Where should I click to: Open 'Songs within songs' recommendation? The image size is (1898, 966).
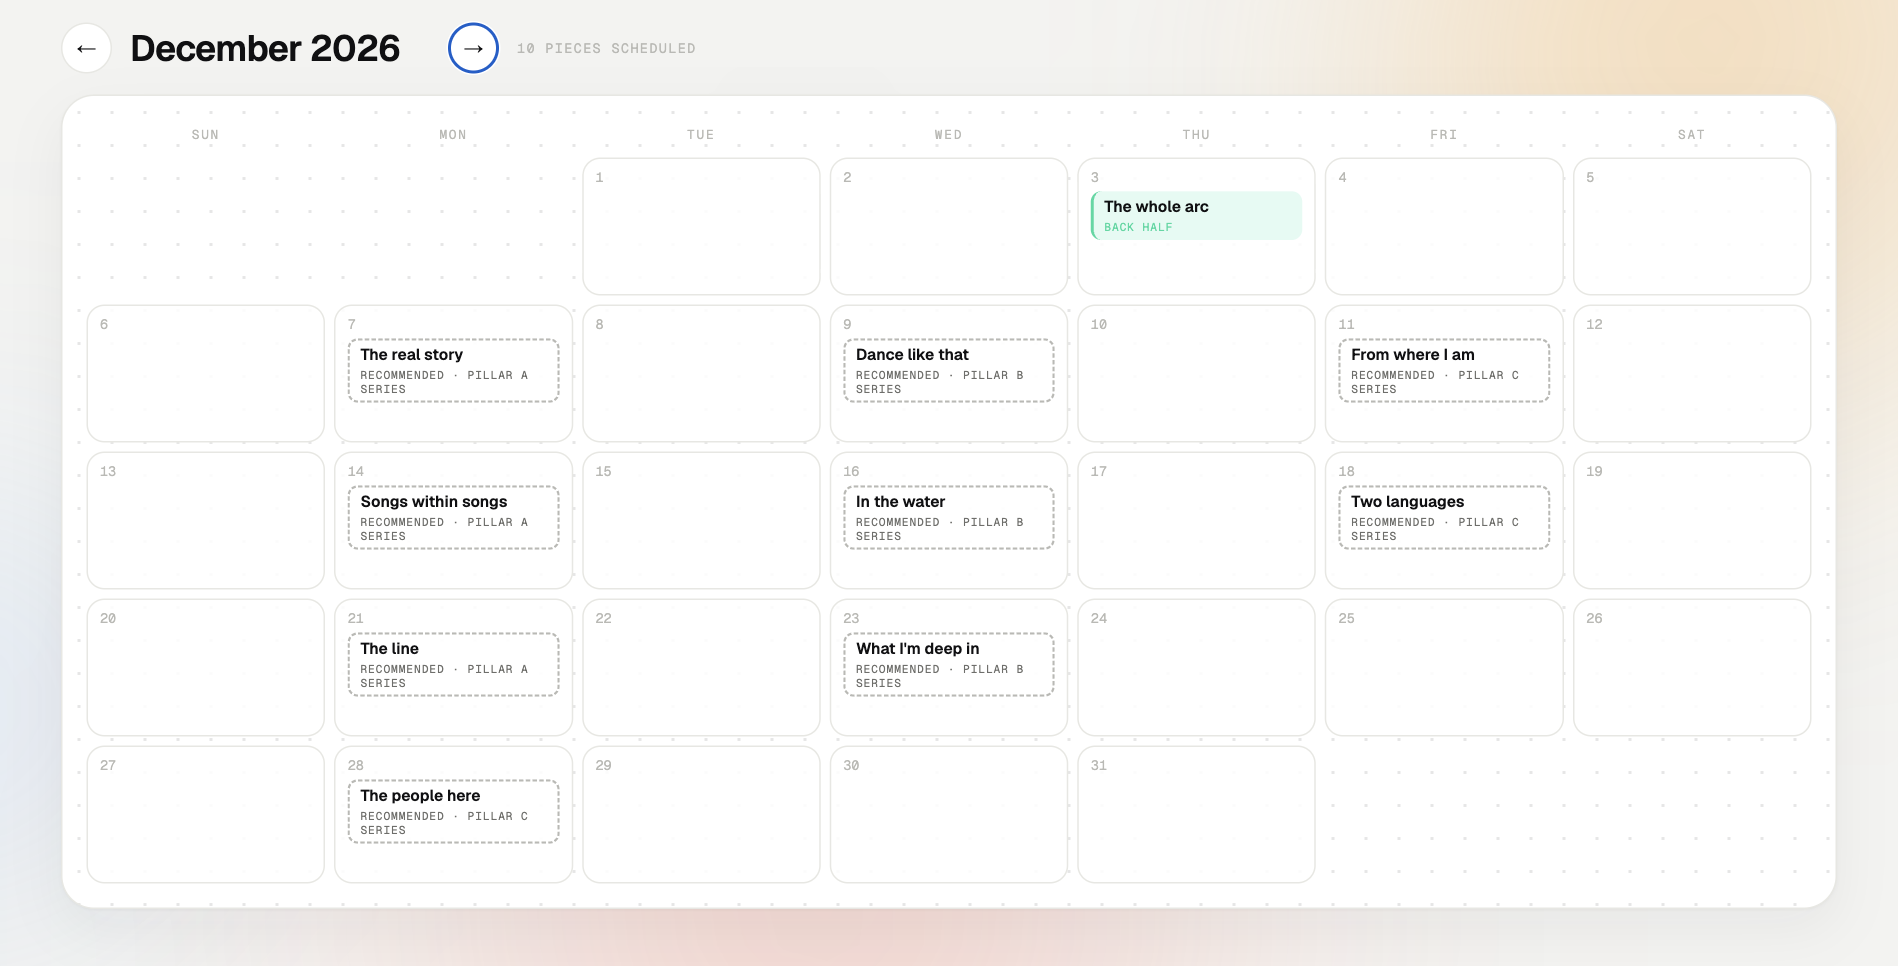[x=453, y=518]
